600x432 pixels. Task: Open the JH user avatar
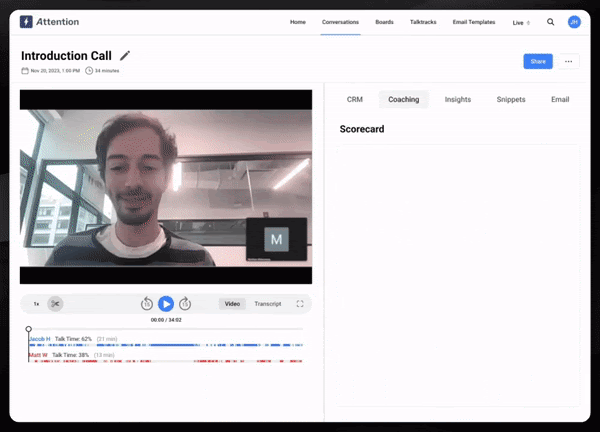(x=574, y=22)
